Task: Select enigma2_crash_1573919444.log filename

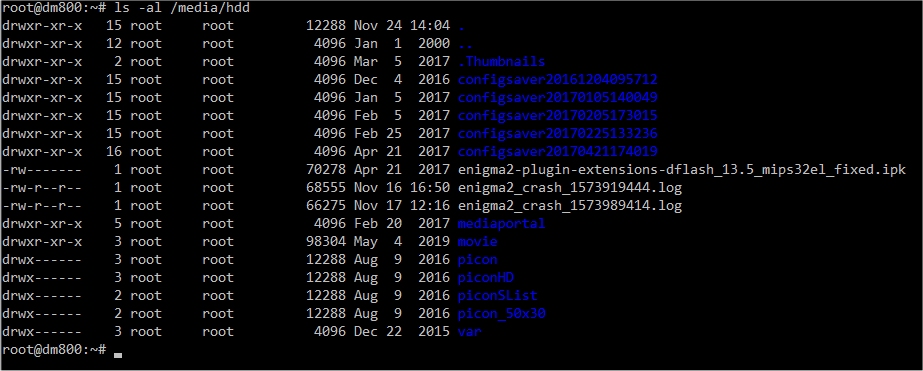Action: coord(570,188)
